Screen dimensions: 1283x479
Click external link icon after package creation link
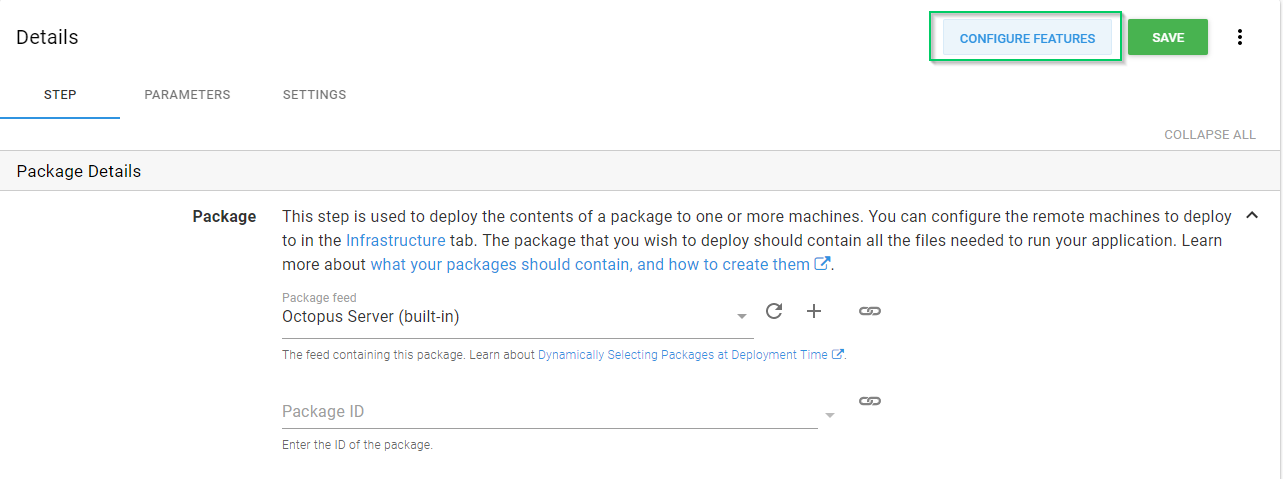pyautogui.click(x=823, y=264)
